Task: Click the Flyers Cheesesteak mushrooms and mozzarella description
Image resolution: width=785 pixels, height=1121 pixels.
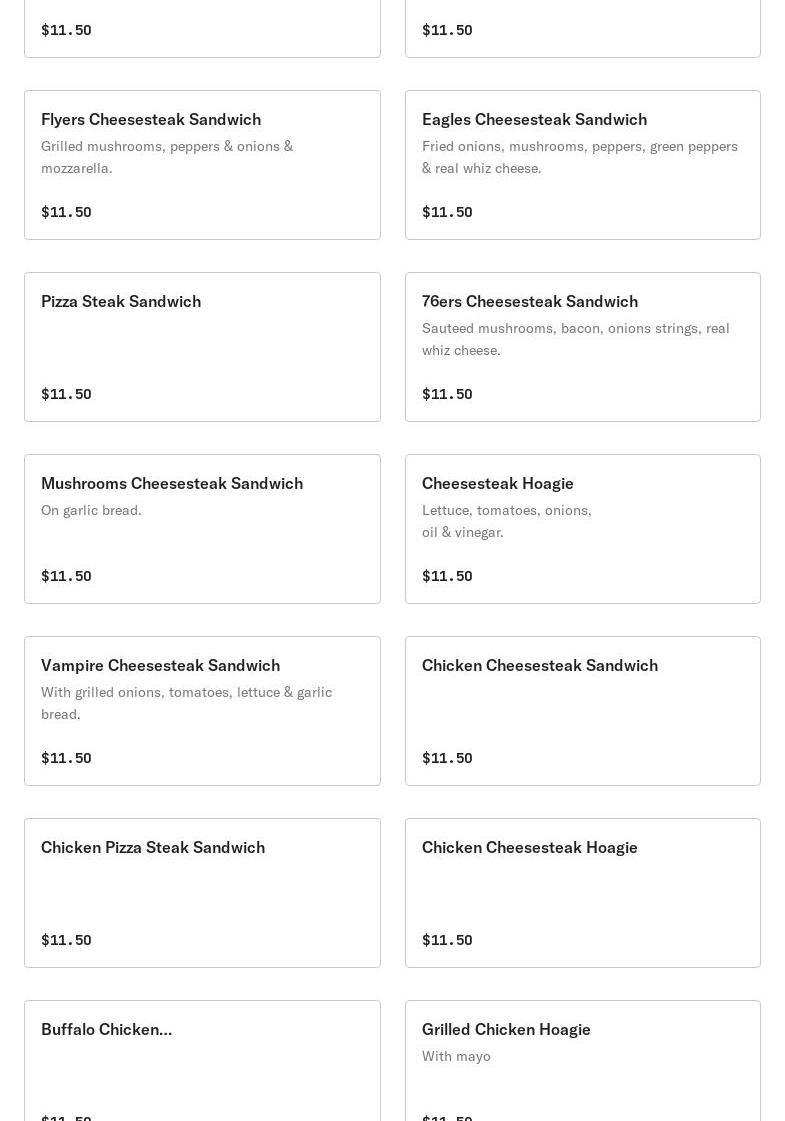Action: (167, 157)
